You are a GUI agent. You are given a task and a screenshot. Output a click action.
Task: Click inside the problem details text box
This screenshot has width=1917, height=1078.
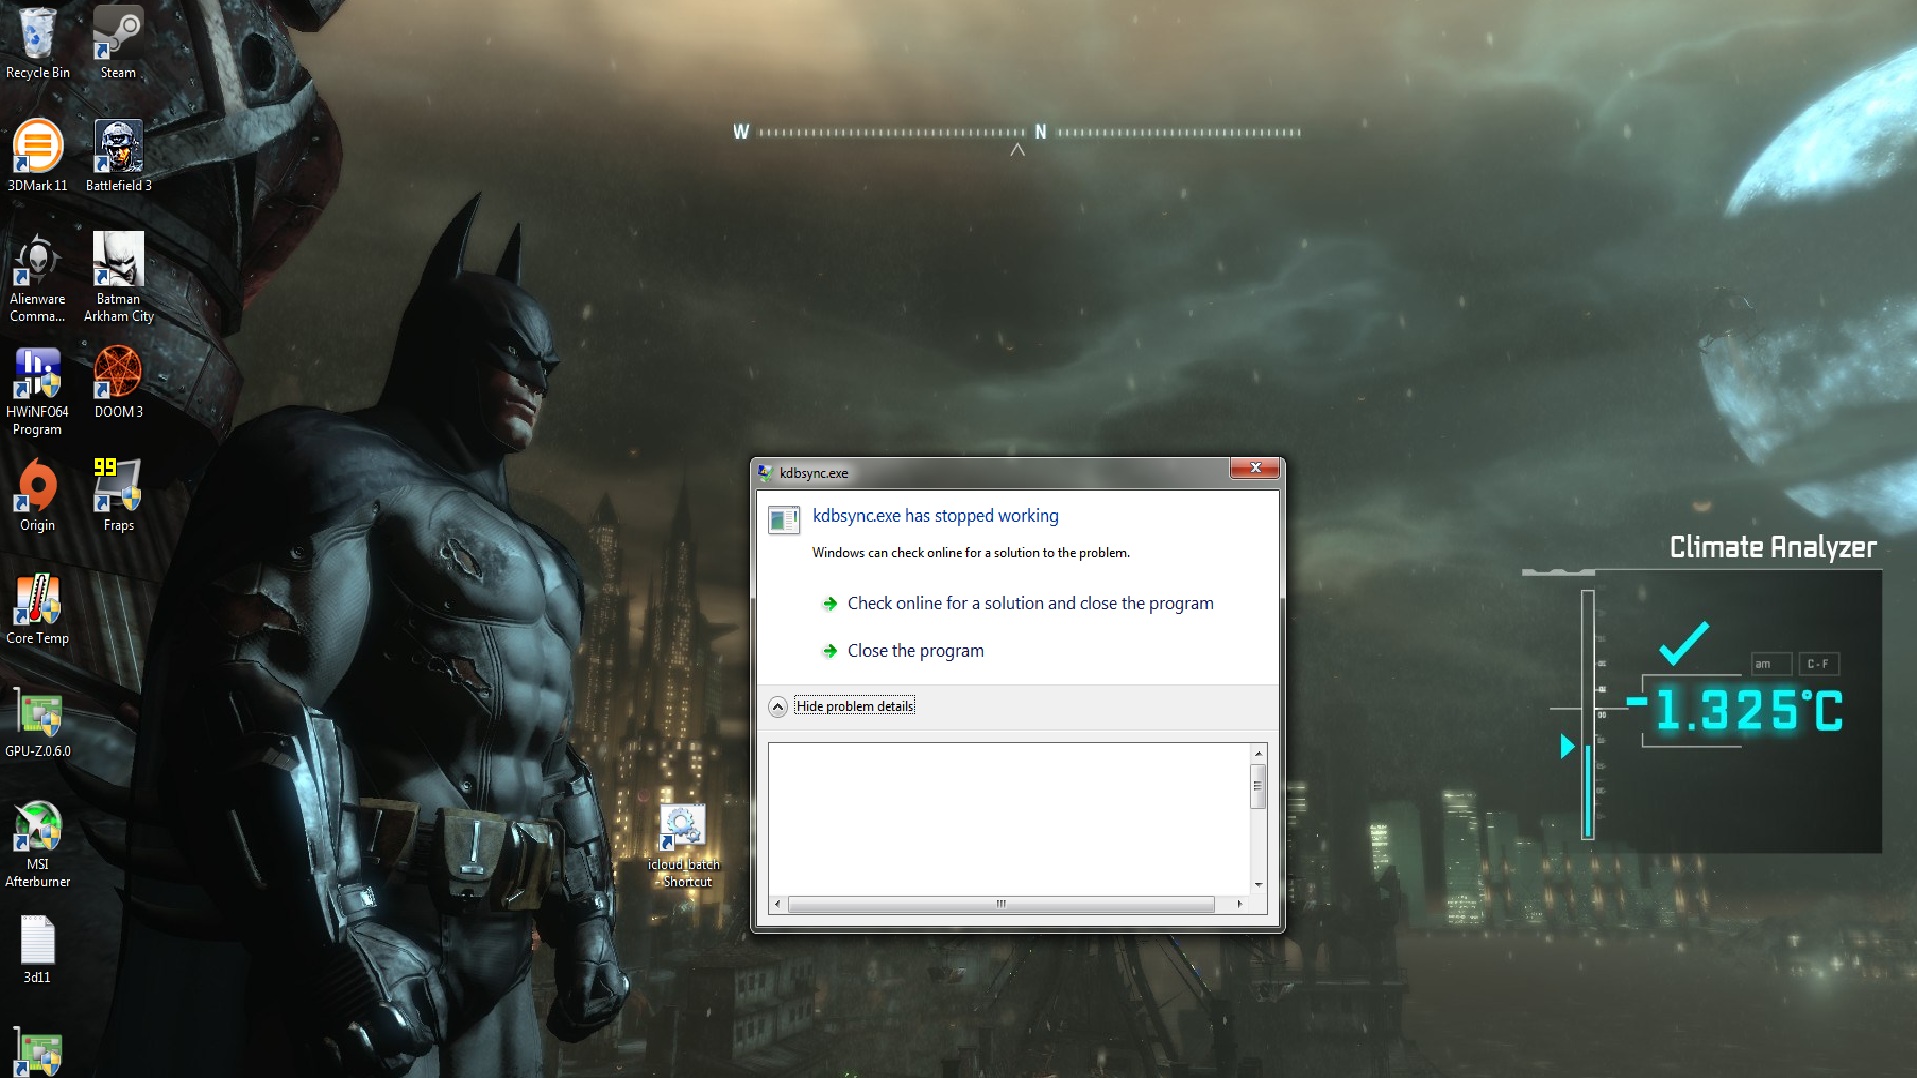click(1008, 819)
